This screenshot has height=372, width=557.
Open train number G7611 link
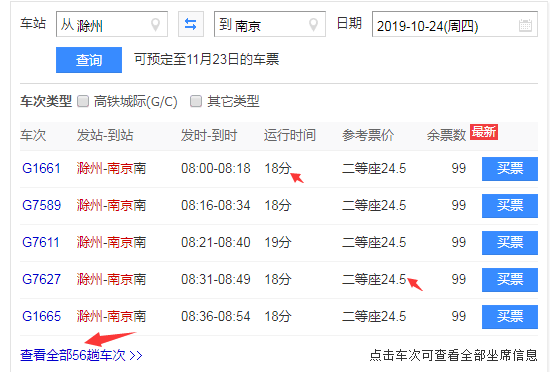pyautogui.click(x=41, y=242)
